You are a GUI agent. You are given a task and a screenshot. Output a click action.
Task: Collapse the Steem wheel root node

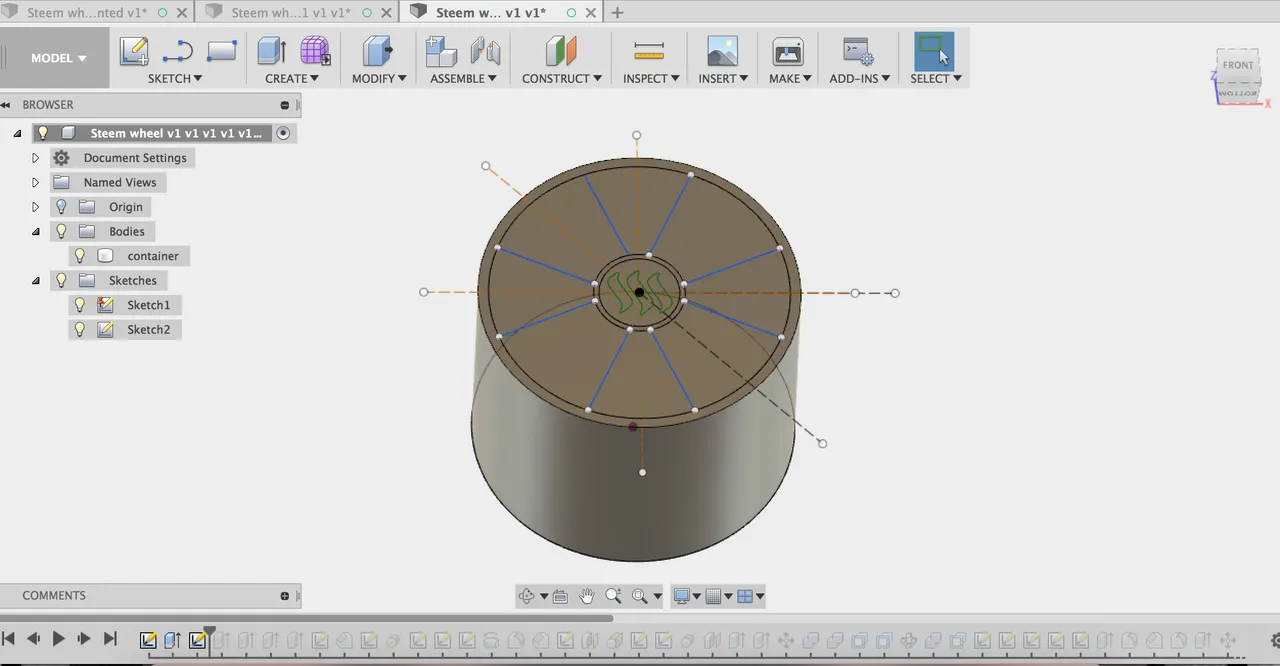click(17, 133)
